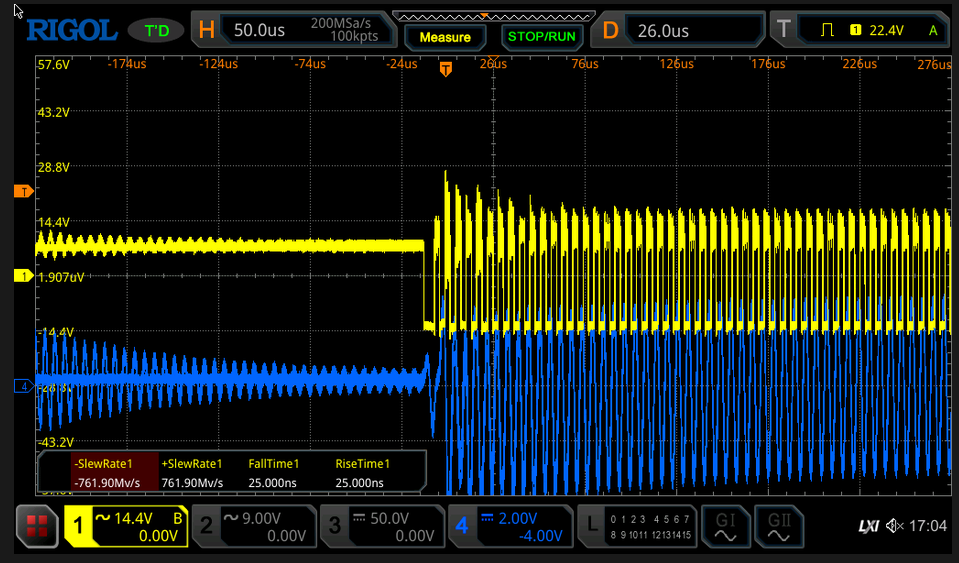Click the orange trigger position marker T
Viewport: 959px width, 563px height.
click(x=446, y=69)
